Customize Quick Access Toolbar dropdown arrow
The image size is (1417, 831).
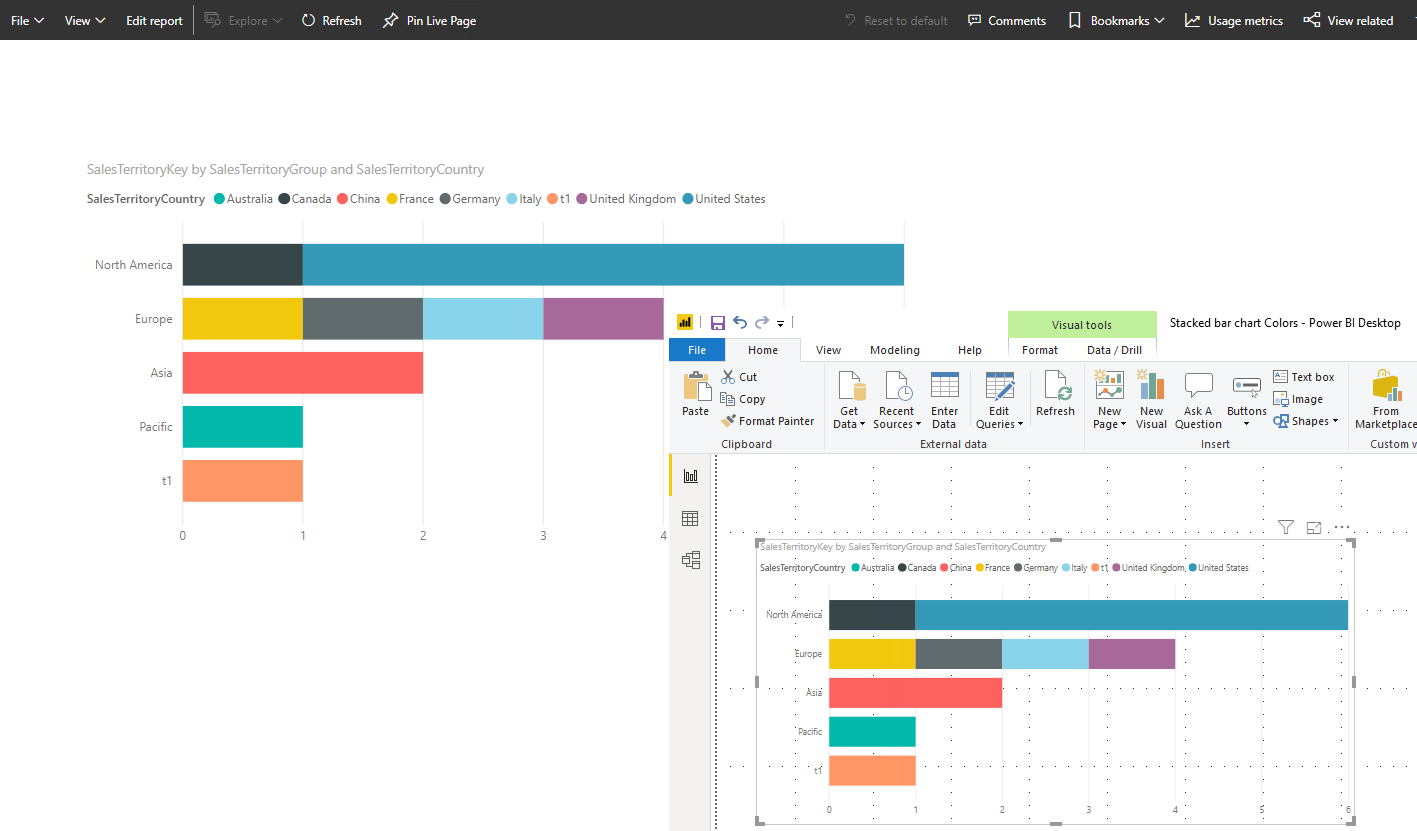[780, 323]
